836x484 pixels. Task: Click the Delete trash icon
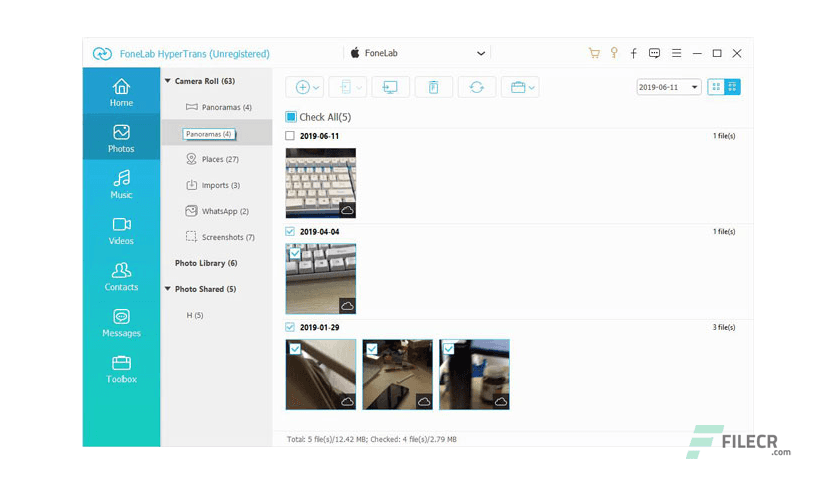point(433,87)
